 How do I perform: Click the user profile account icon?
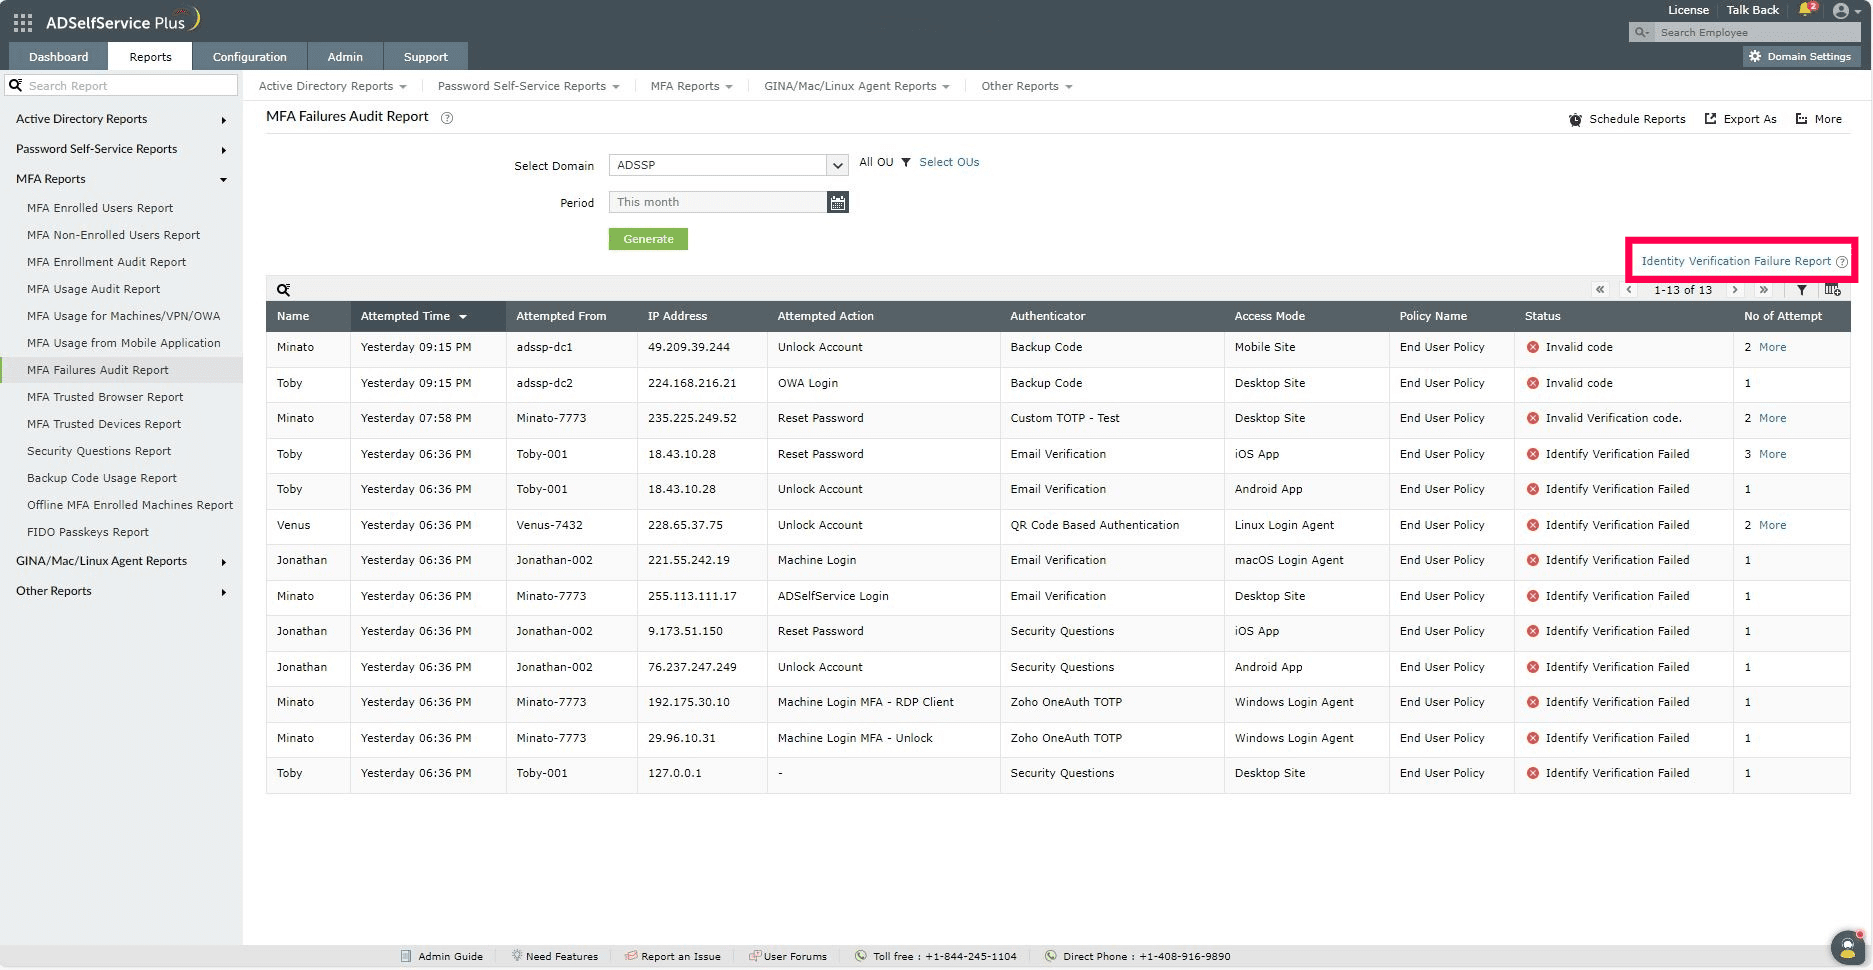pyautogui.click(x=1841, y=11)
